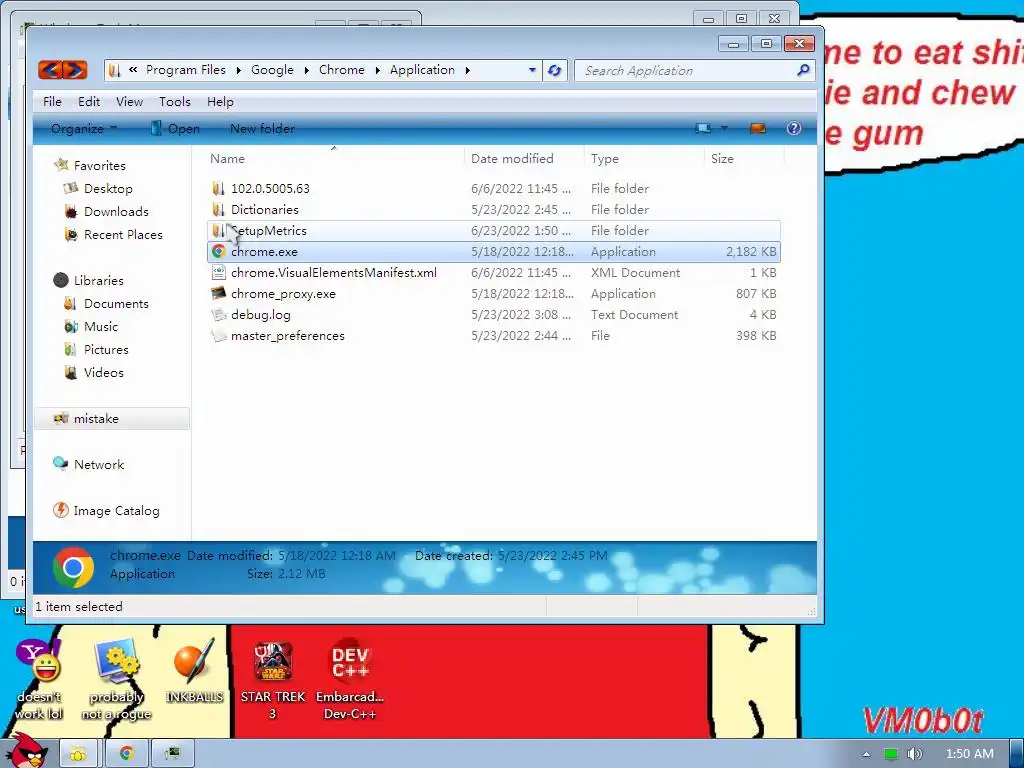This screenshot has height=768, width=1024.
Task: Open the View menu
Action: point(129,102)
